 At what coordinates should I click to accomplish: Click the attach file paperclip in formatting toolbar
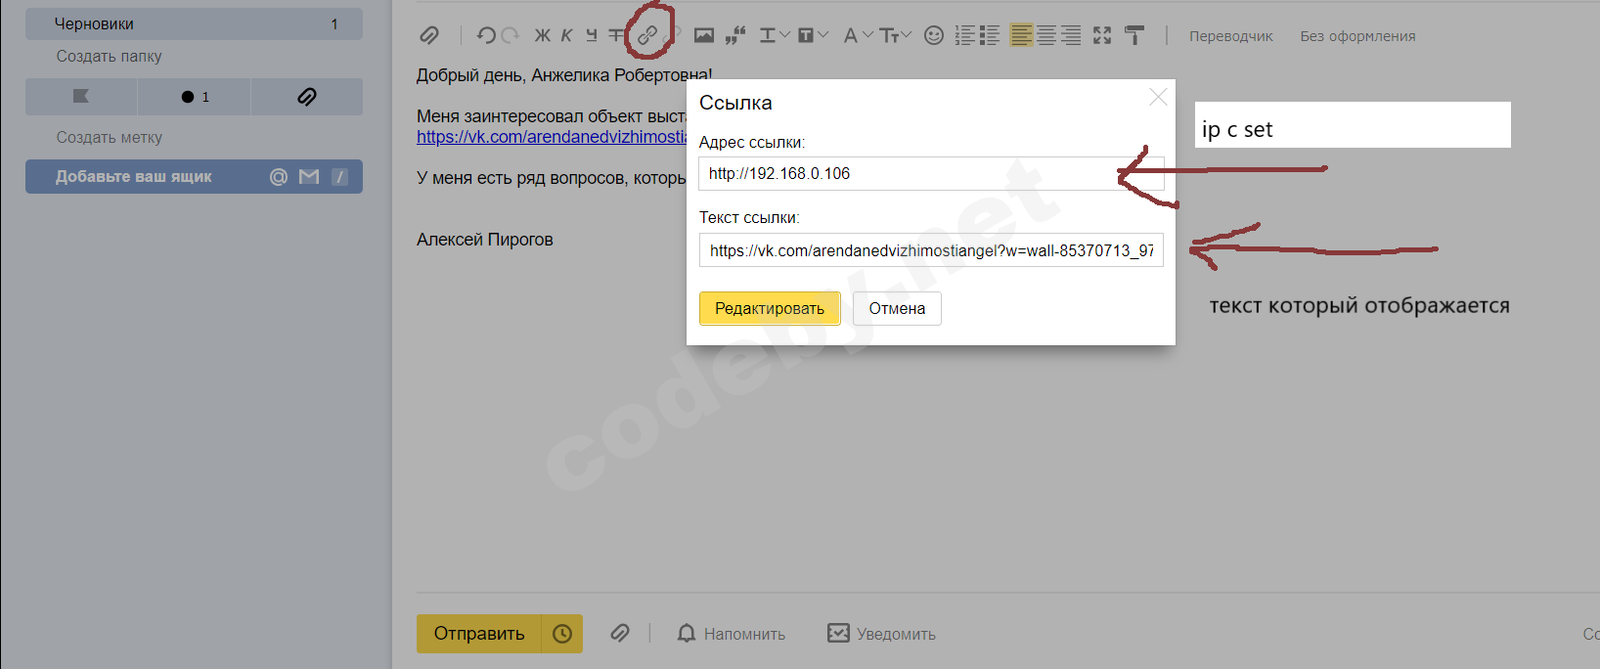pos(429,36)
